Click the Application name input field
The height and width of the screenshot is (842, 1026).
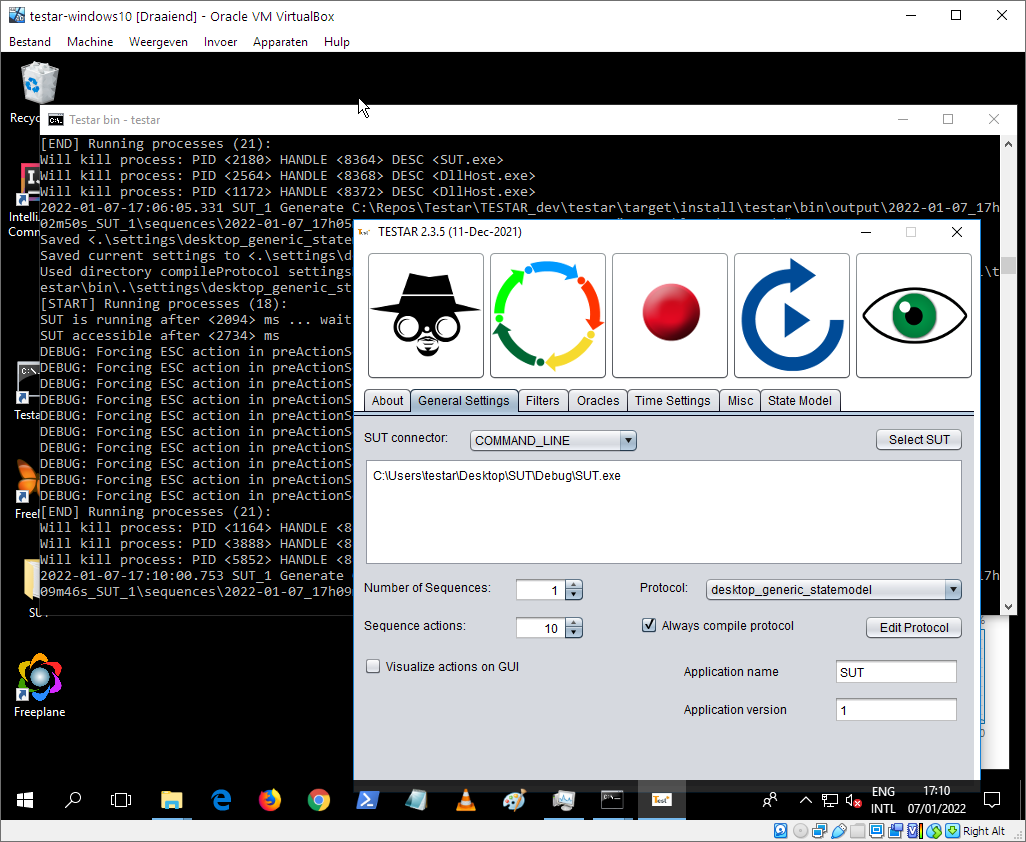(x=896, y=672)
